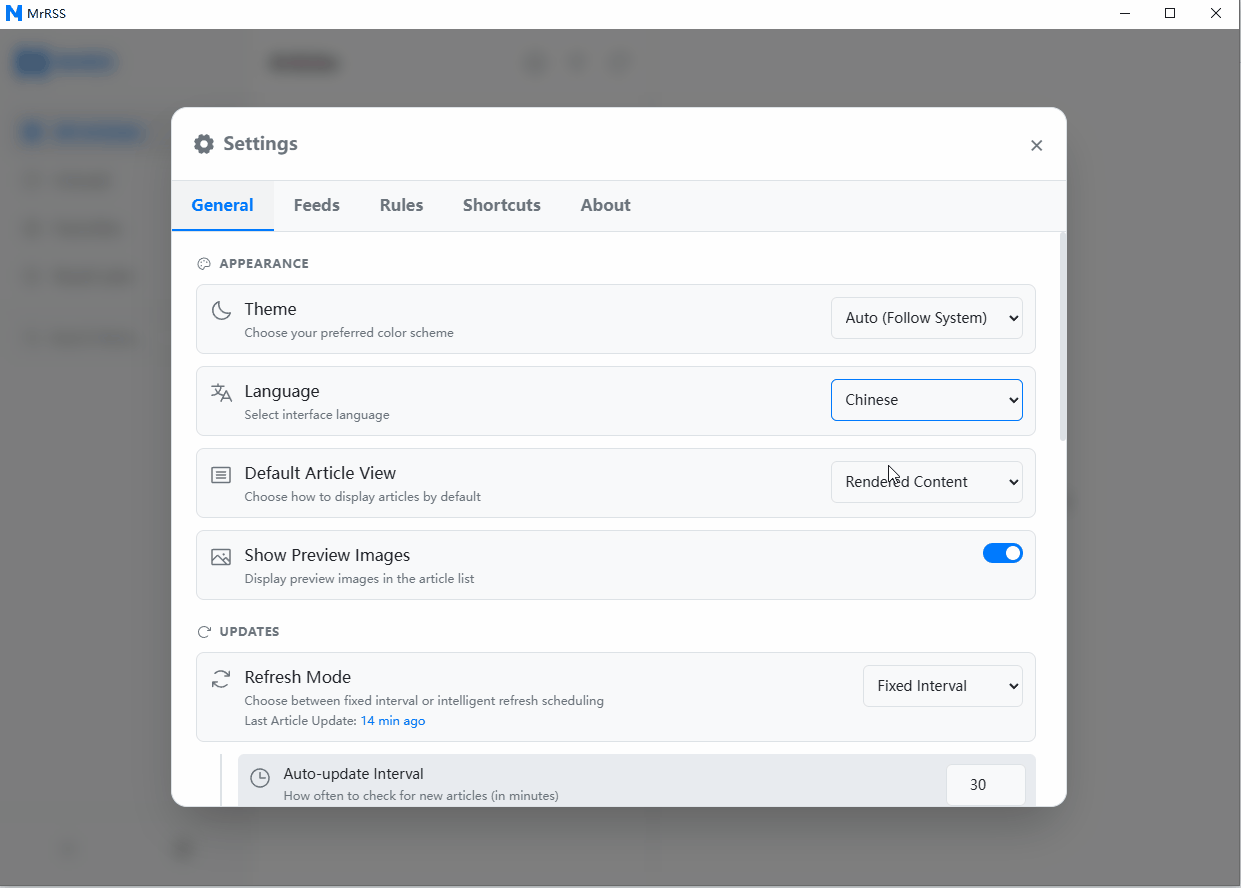Image resolution: width=1241 pixels, height=888 pixels.
Task: Open the Theme dropdown
Action: 926,318
